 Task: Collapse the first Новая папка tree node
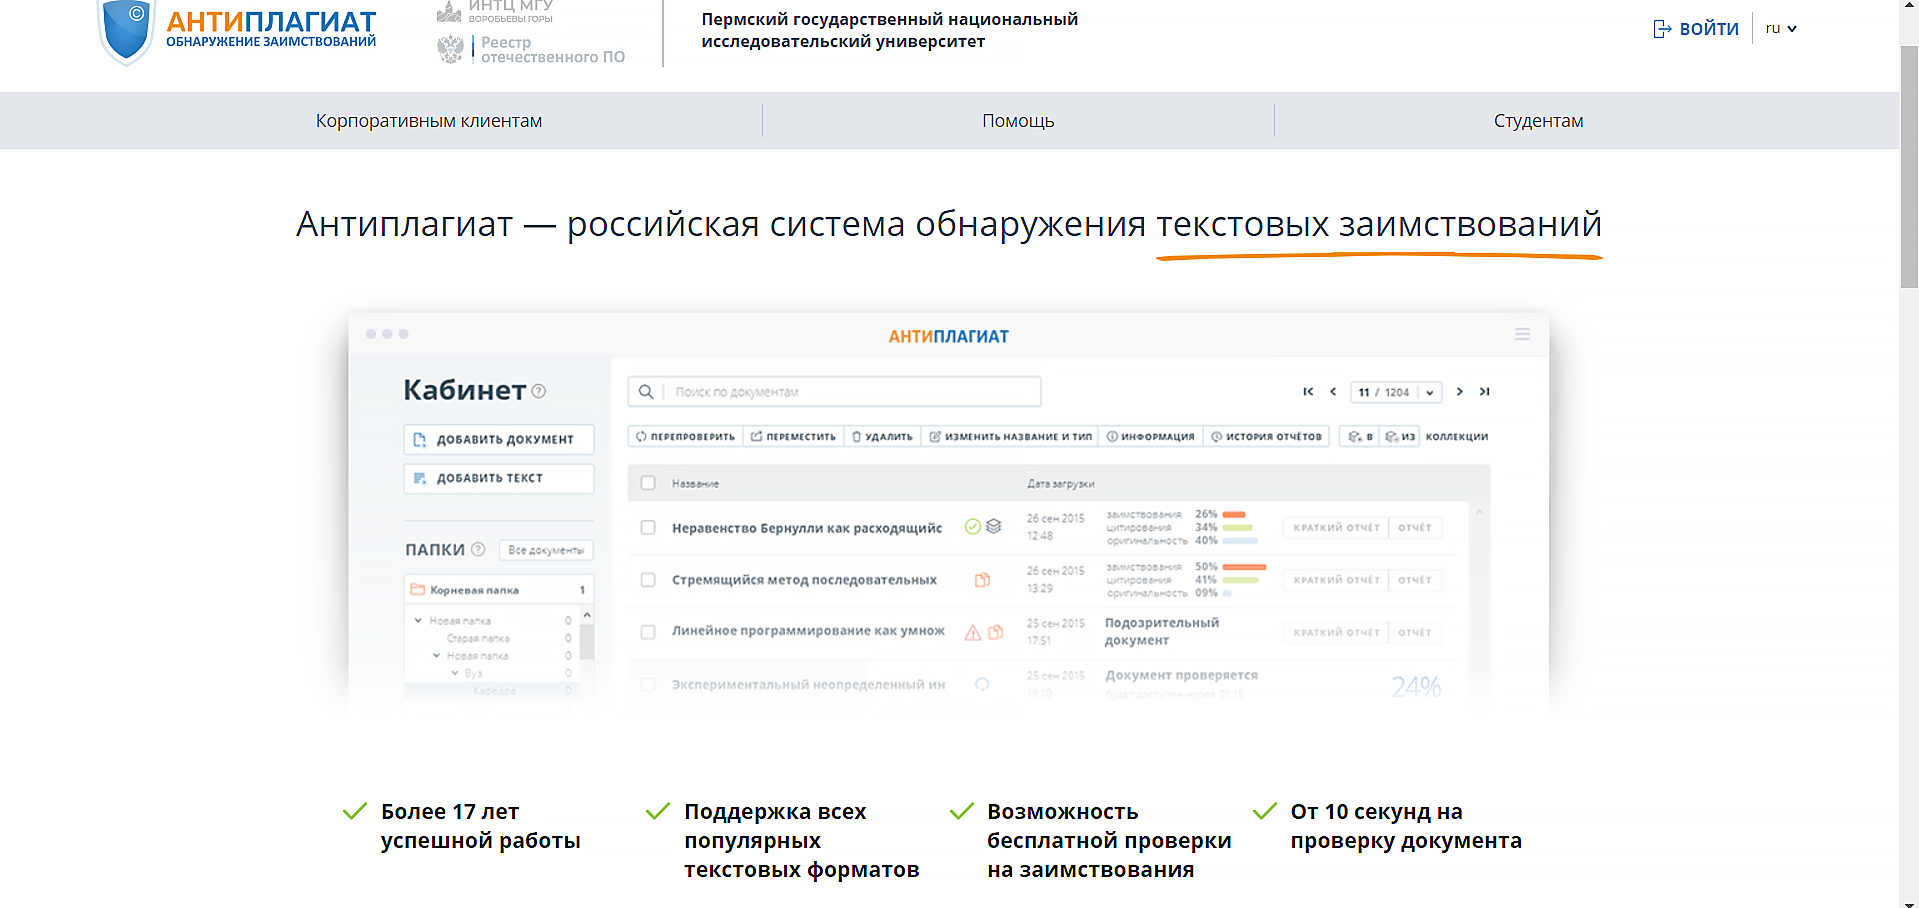coord(419,621)
